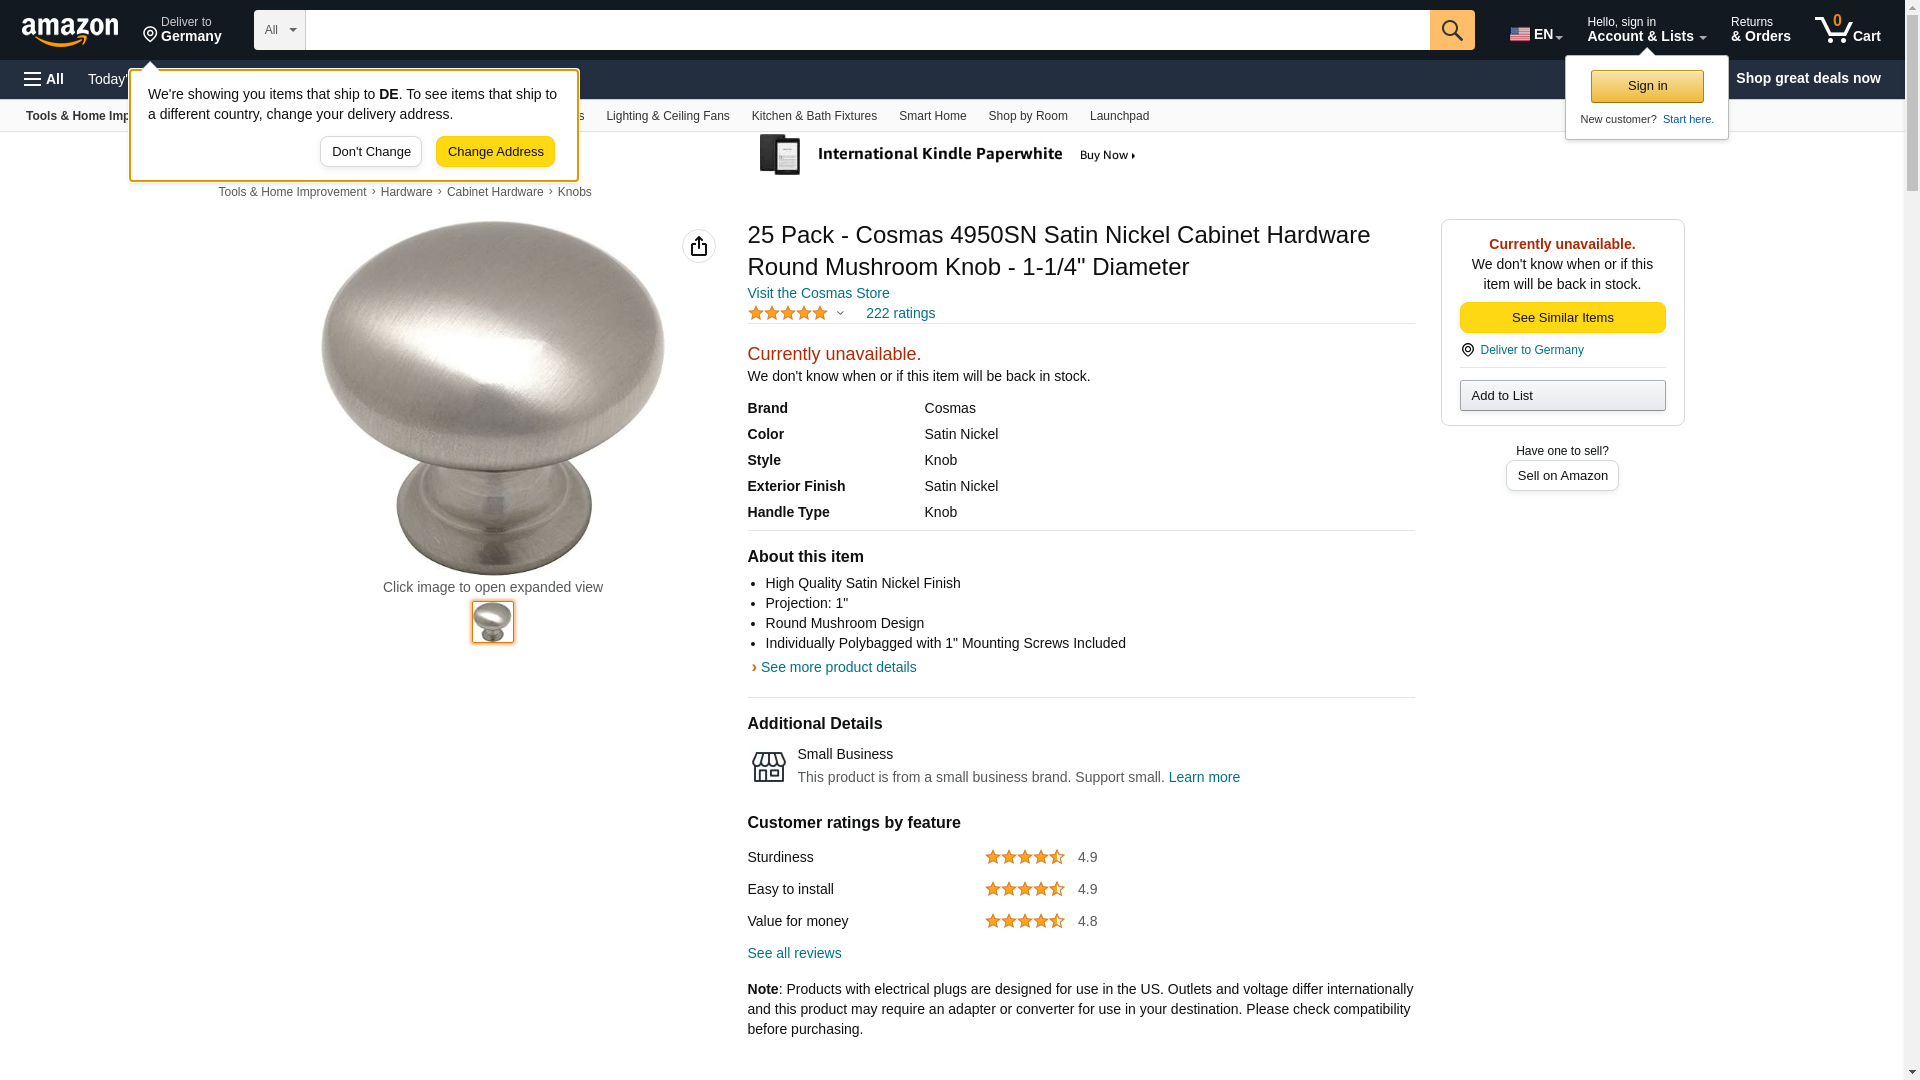The image size is (1920, 1080).
Task: Open the Smart Home menu item
Action: click(x=932, y=116)
